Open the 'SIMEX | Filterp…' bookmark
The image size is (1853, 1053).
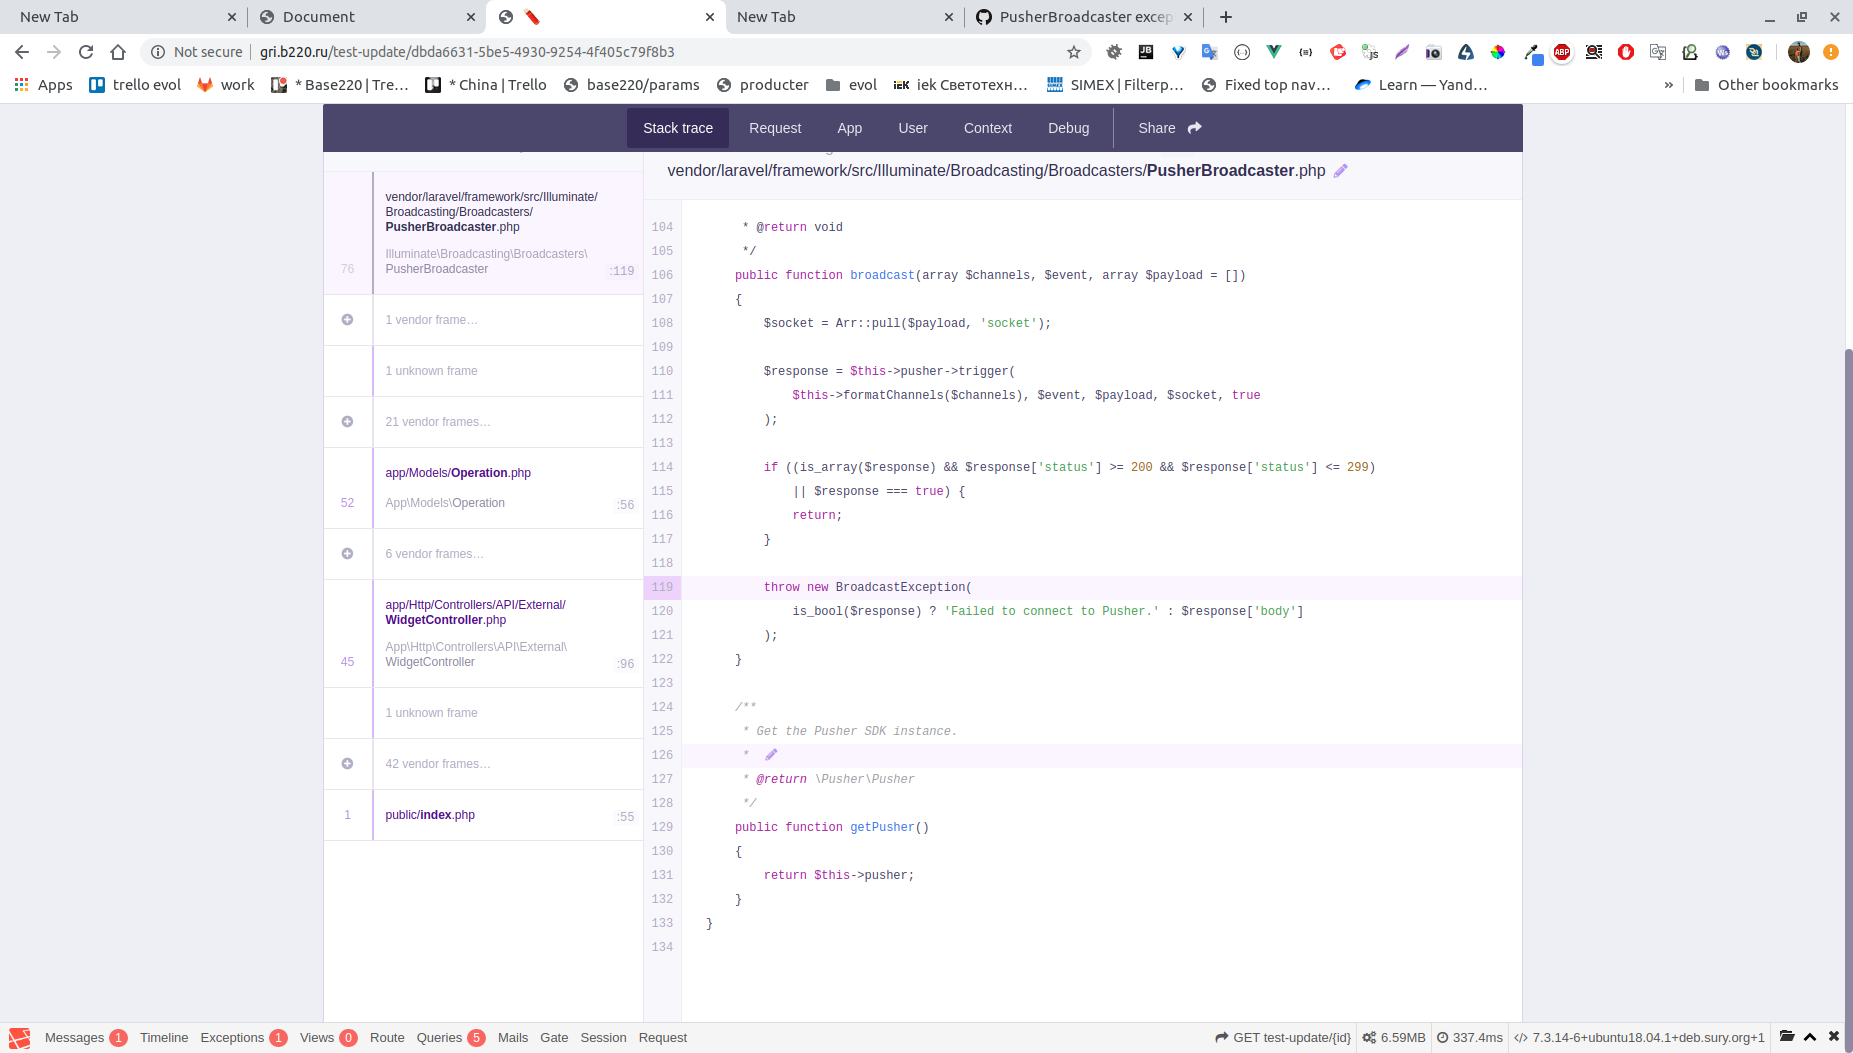pyautogui.click(x=1115, y=85)
